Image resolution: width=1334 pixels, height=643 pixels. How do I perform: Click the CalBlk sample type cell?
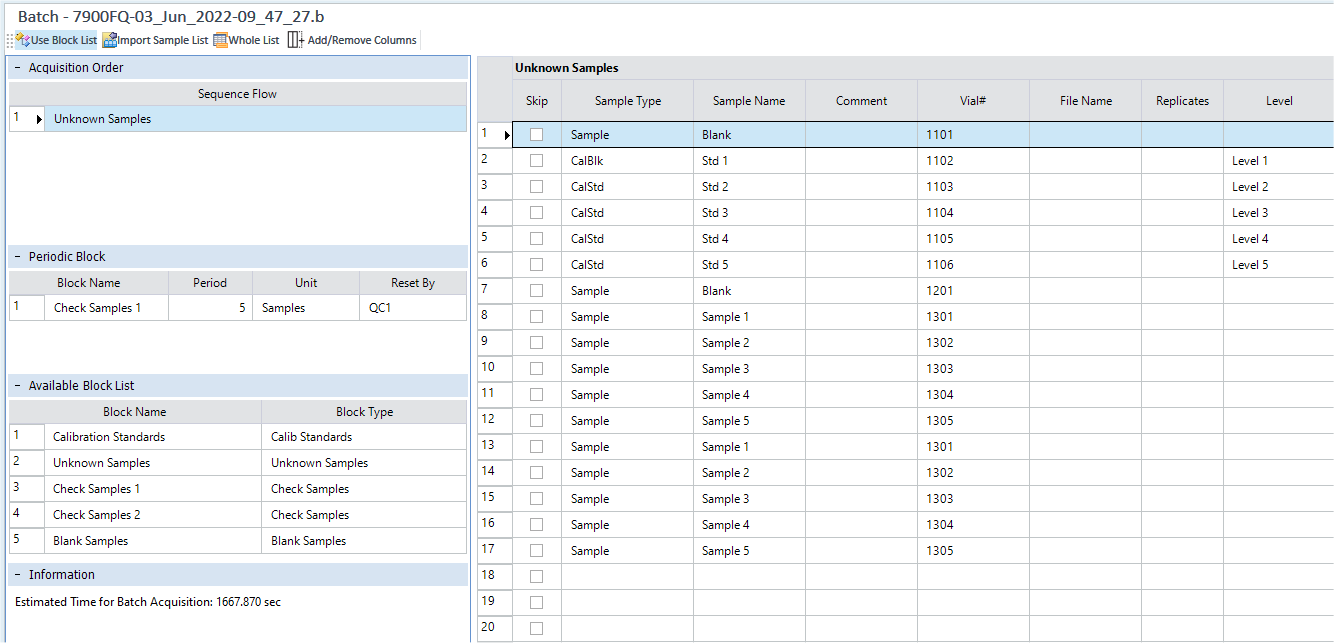click(x=628, y=161)
